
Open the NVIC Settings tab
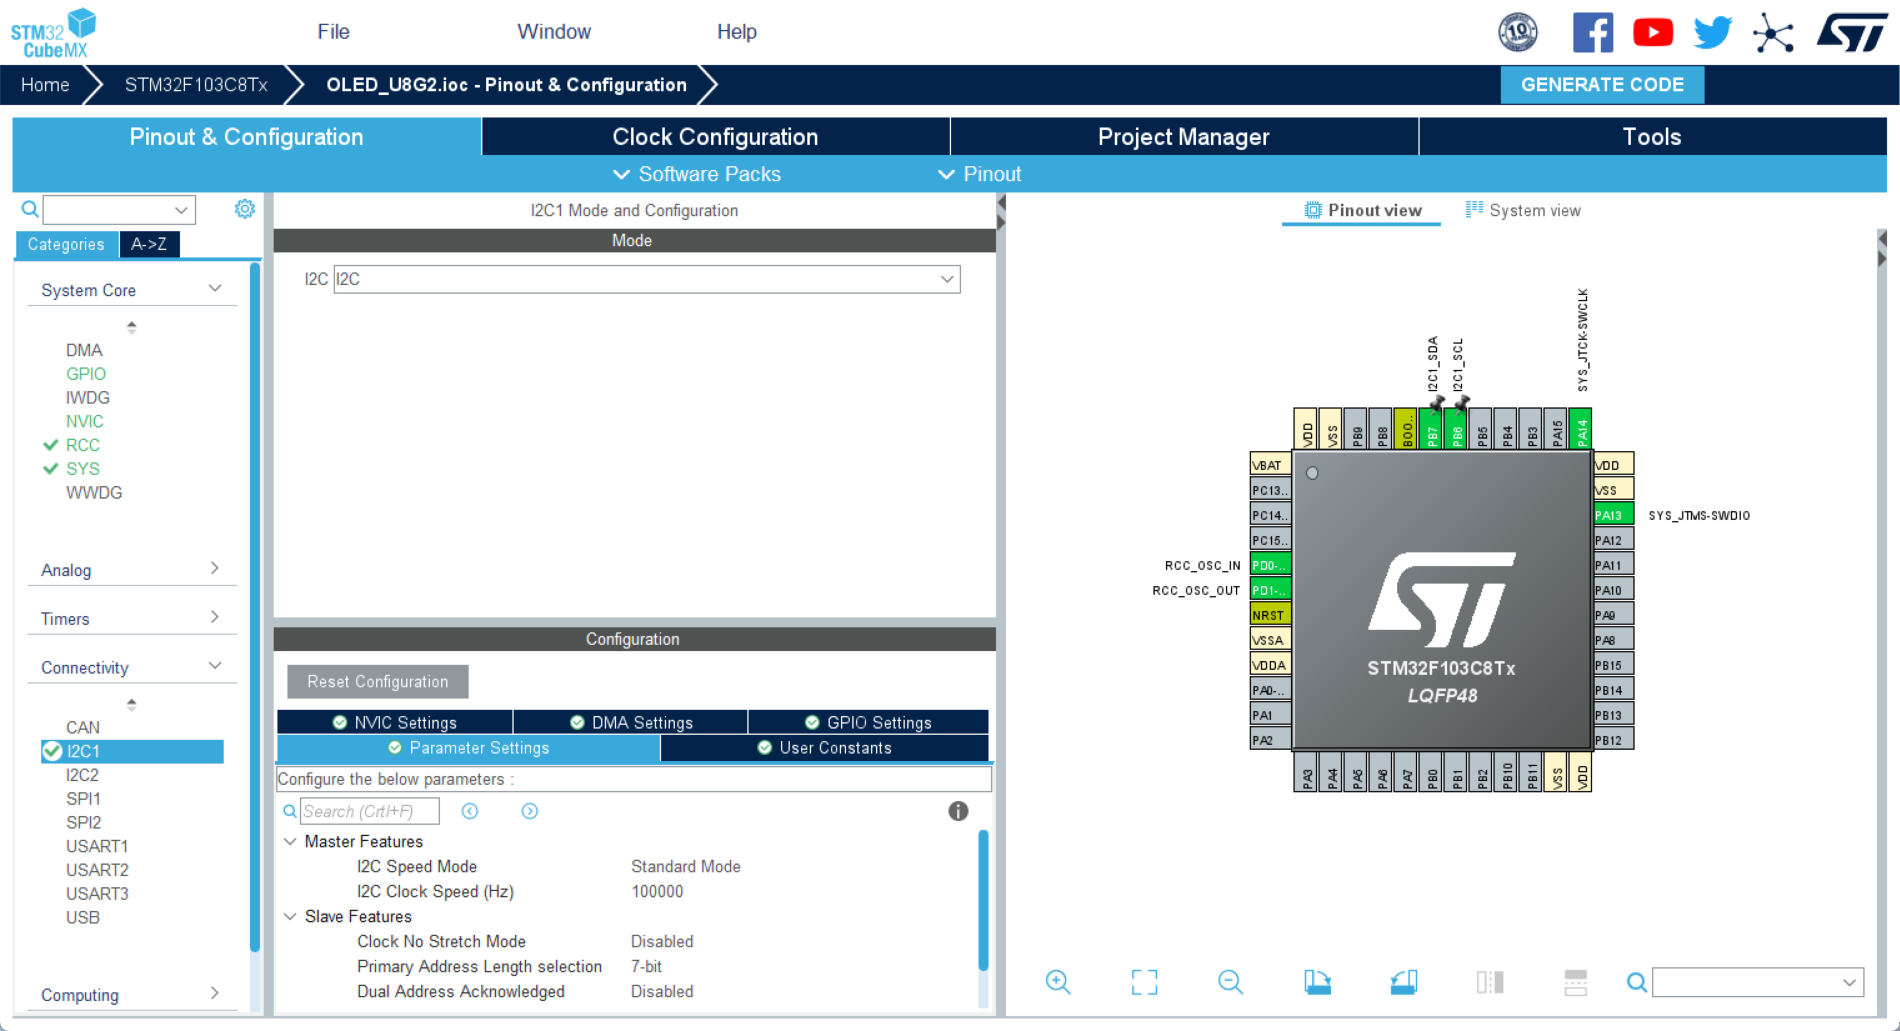(395, 722)
